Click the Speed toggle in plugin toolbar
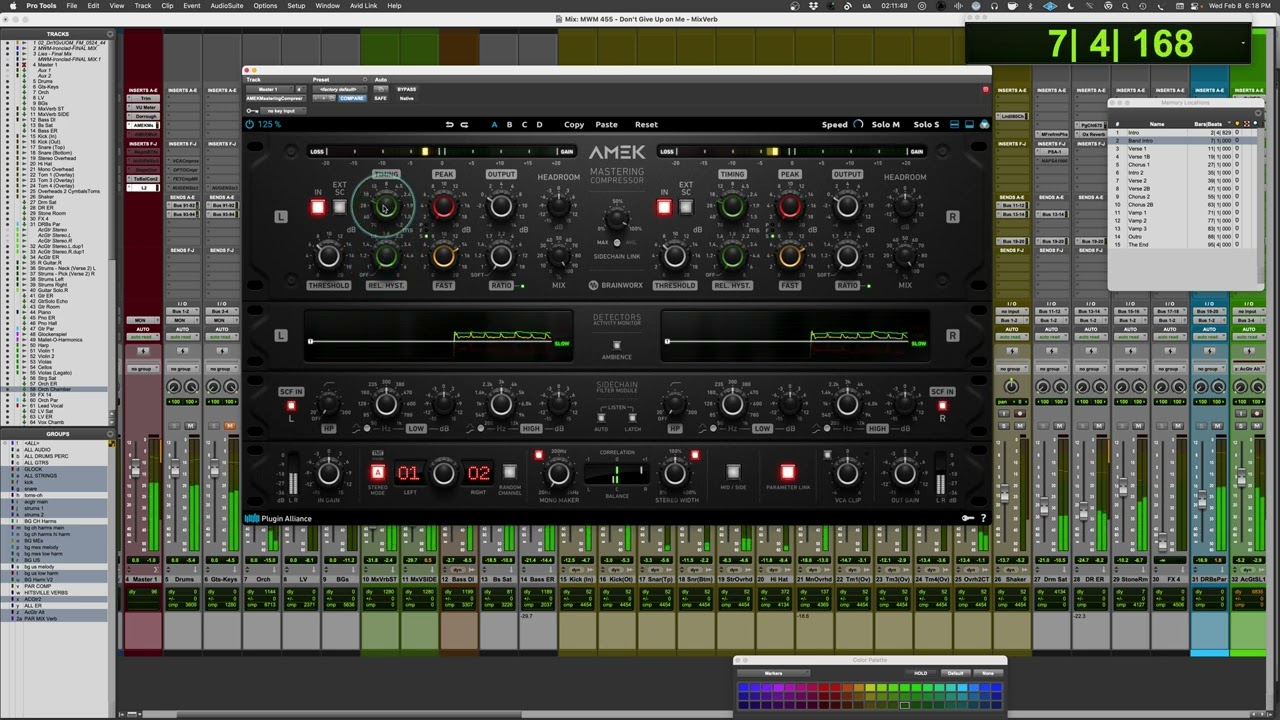Screen dimensions: 1280x720 [843, 125]
